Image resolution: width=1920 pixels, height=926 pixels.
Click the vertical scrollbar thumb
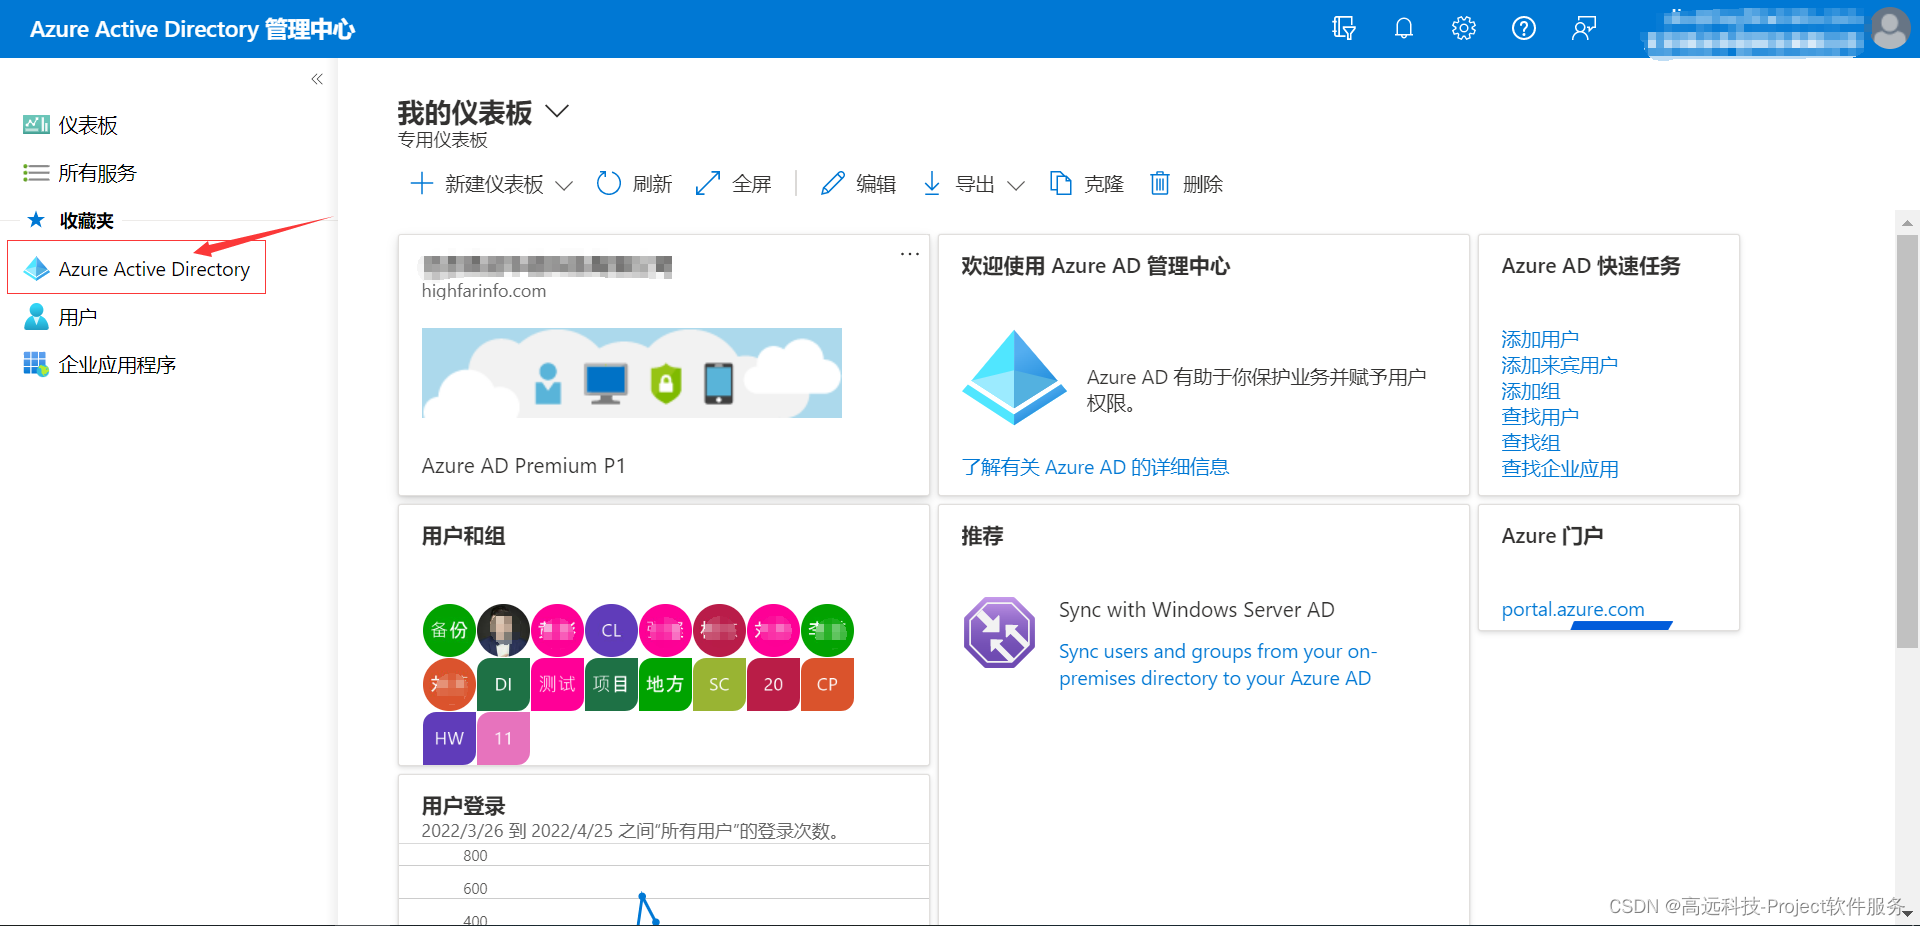click(x=1907, y=441)
